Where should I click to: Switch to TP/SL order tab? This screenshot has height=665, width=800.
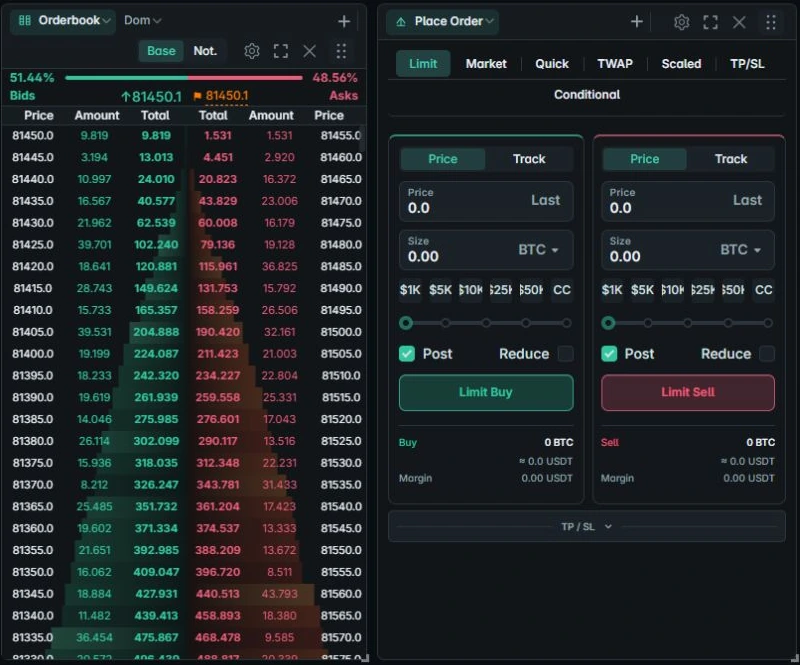747,64
